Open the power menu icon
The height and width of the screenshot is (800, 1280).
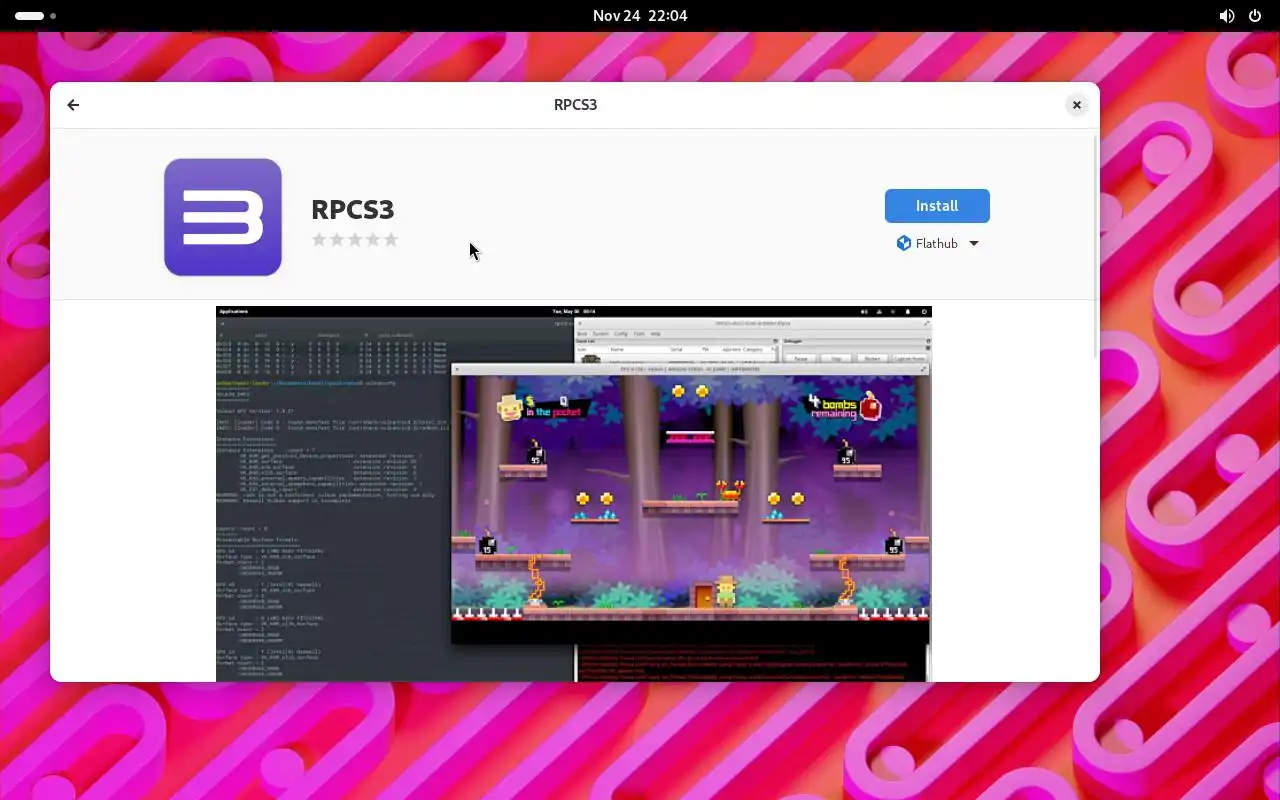[x=1255, y=16]
